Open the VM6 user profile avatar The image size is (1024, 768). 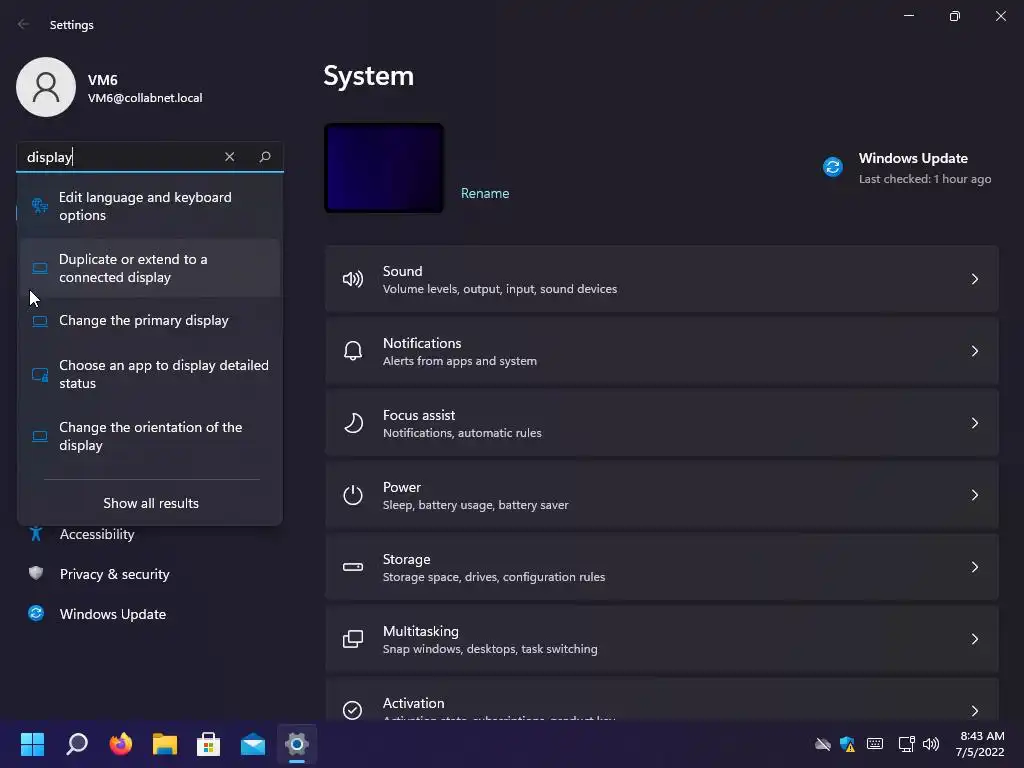click(x=46, y=87)
